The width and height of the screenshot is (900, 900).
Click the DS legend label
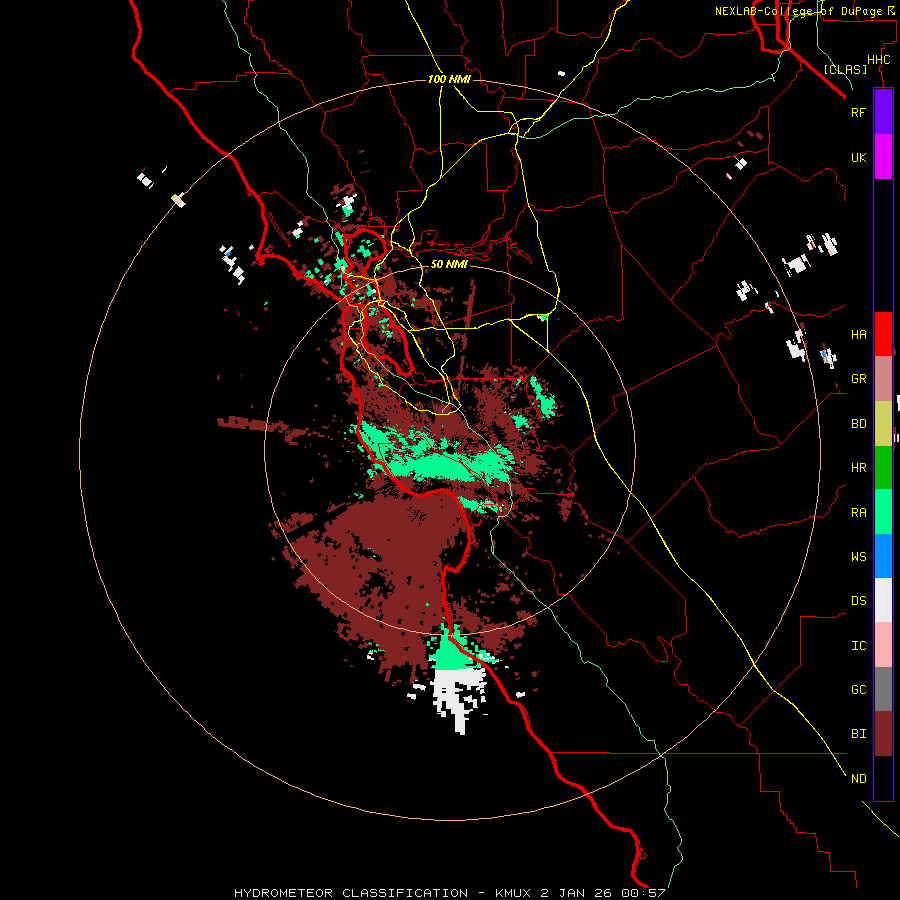[x=858, y=601]
